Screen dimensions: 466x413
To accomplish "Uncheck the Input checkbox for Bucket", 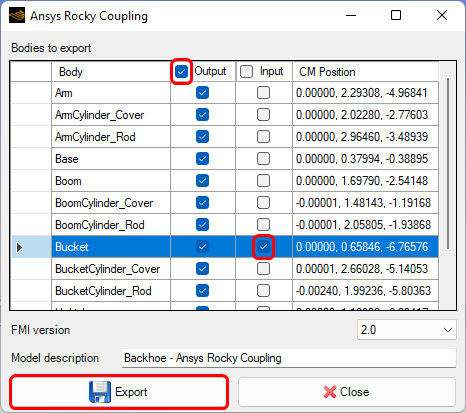I will pyautogui.click(x=263, y=247).
